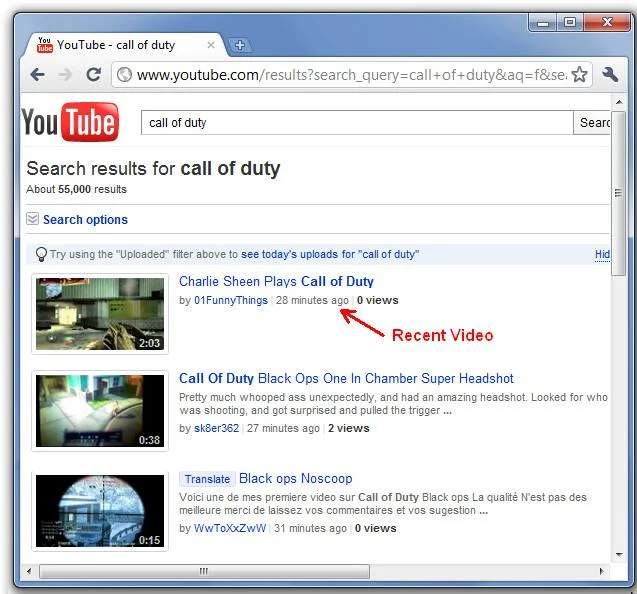The image size is (637, 594).
Task: Visit uploader sk8er362 channel
Action: tap(217, 428)
